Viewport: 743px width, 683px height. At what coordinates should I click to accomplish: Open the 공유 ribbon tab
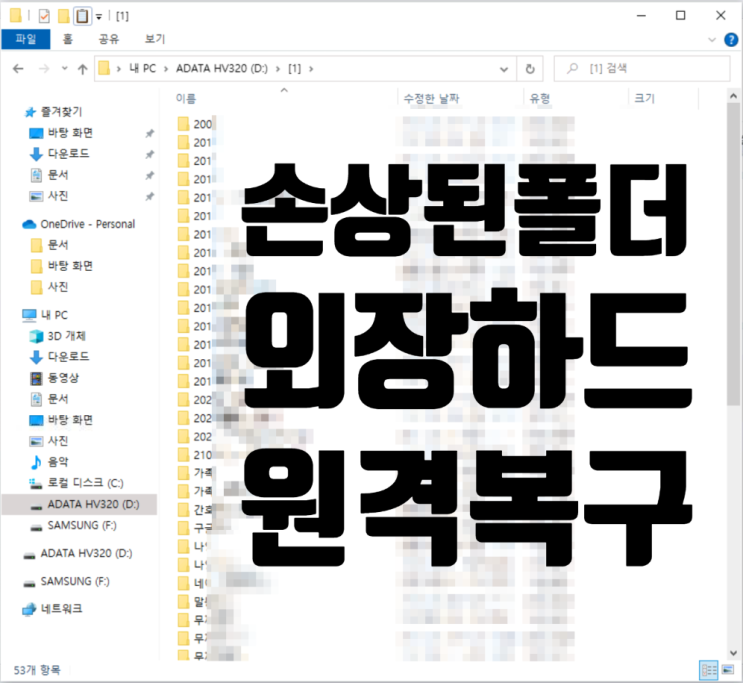[109, 39]
